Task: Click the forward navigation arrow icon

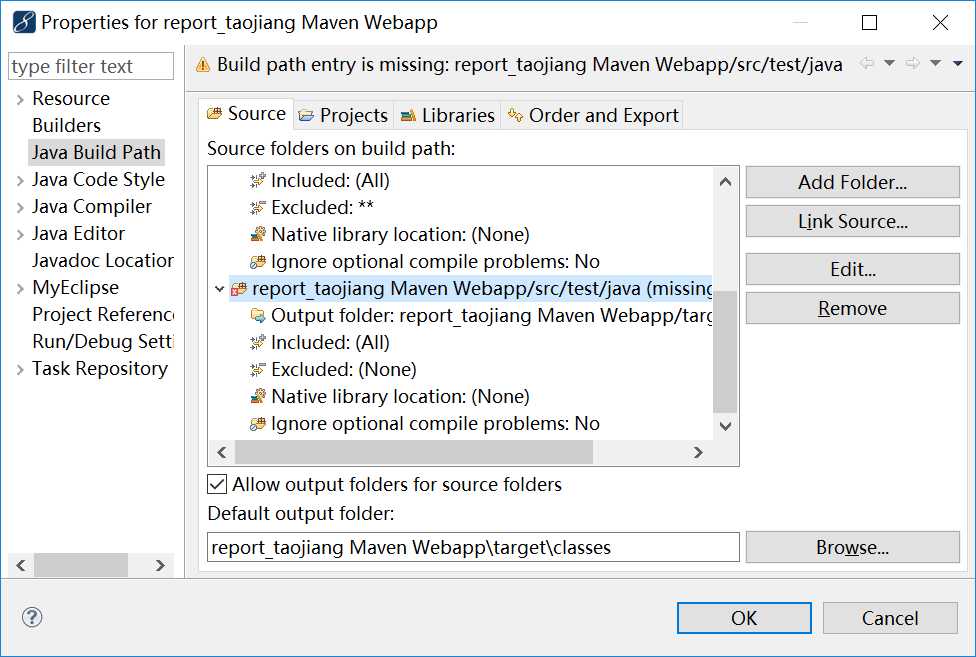Action: coord(911,64)
